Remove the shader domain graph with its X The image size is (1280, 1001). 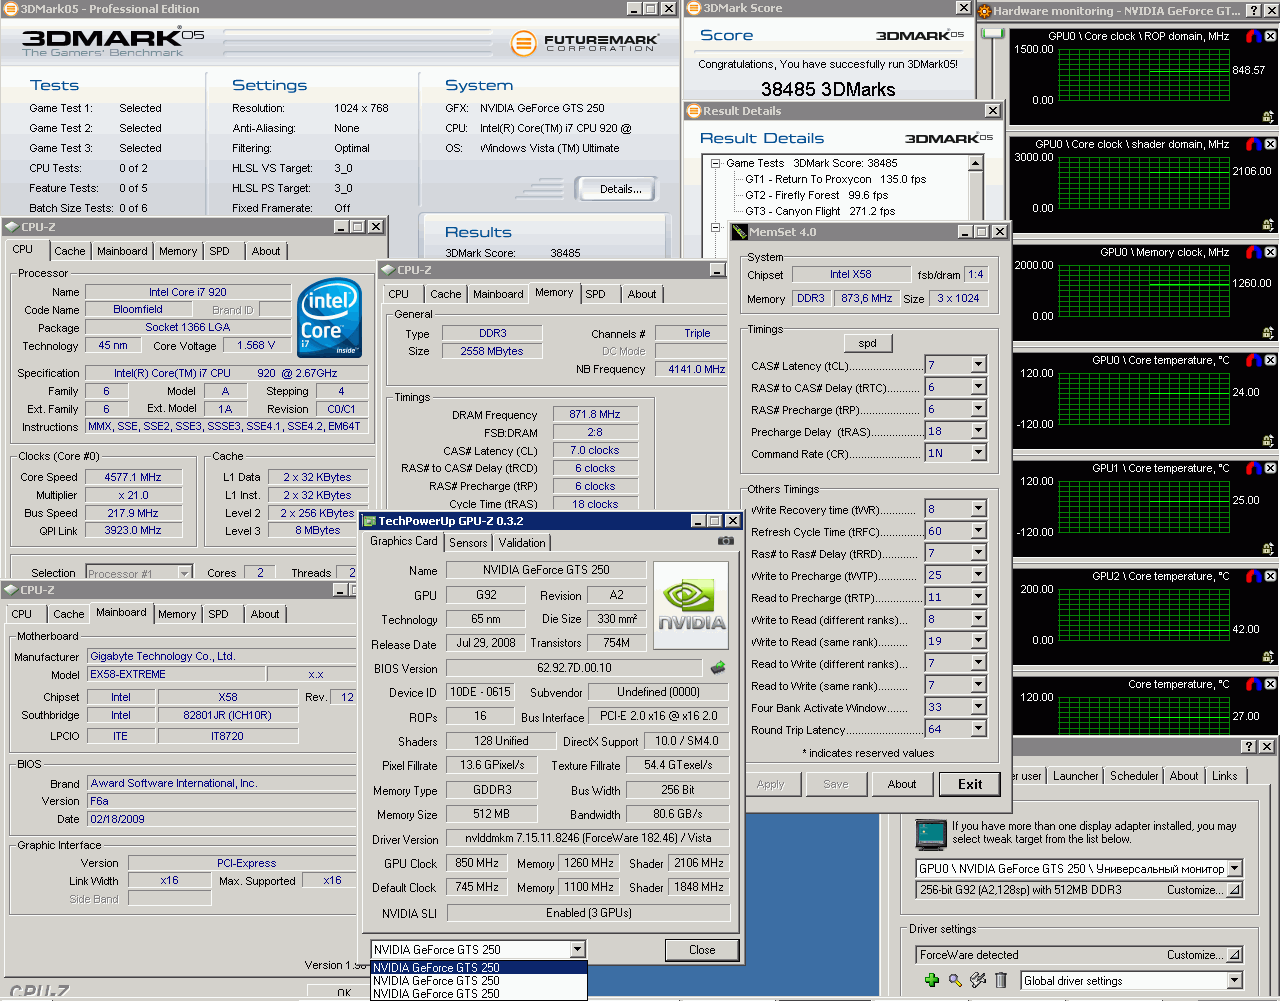(1270, 144)
